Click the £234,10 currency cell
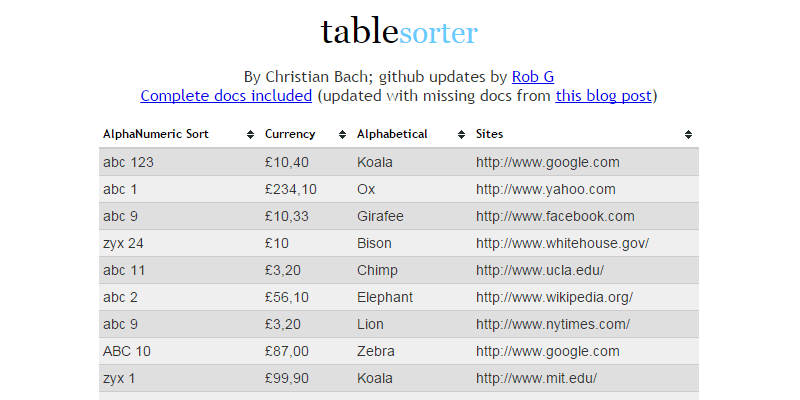Image resolution: width=800 pixels, height=400 pixels. [291, 189]
